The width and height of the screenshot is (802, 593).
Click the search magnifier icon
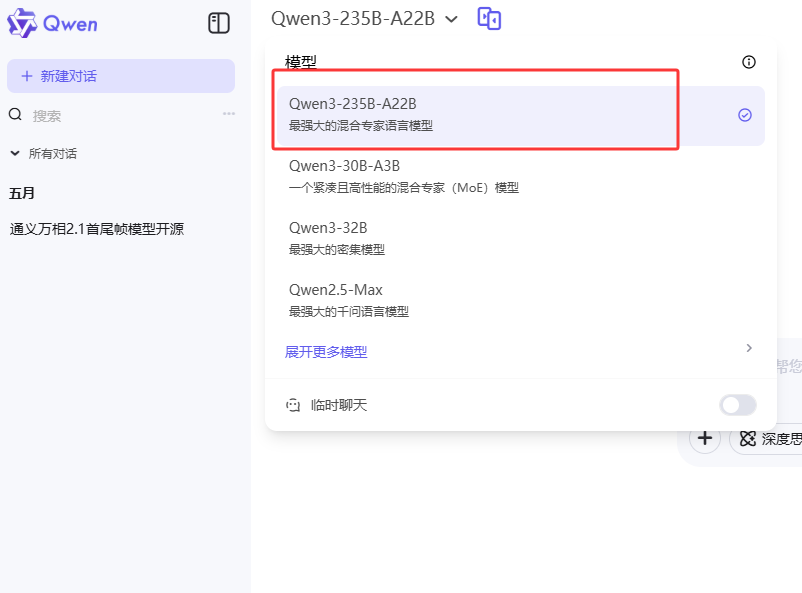point(15,114)
